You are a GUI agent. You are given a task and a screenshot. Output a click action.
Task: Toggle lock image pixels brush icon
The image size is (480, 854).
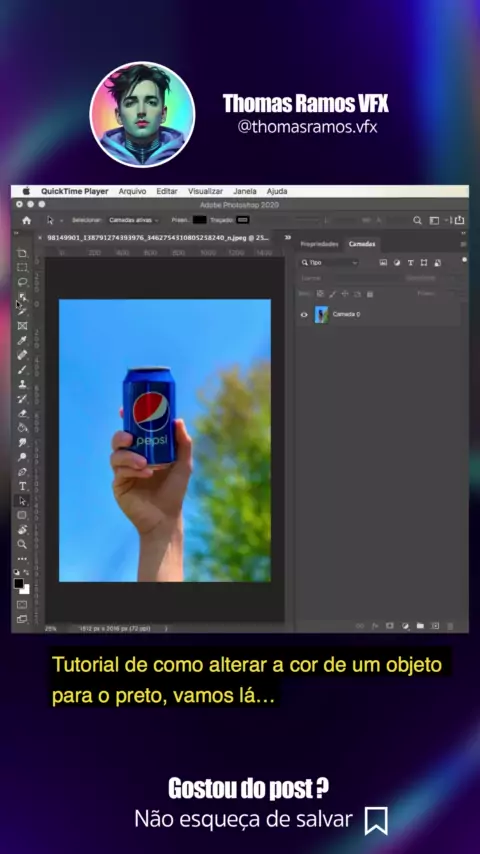[332, 294]
